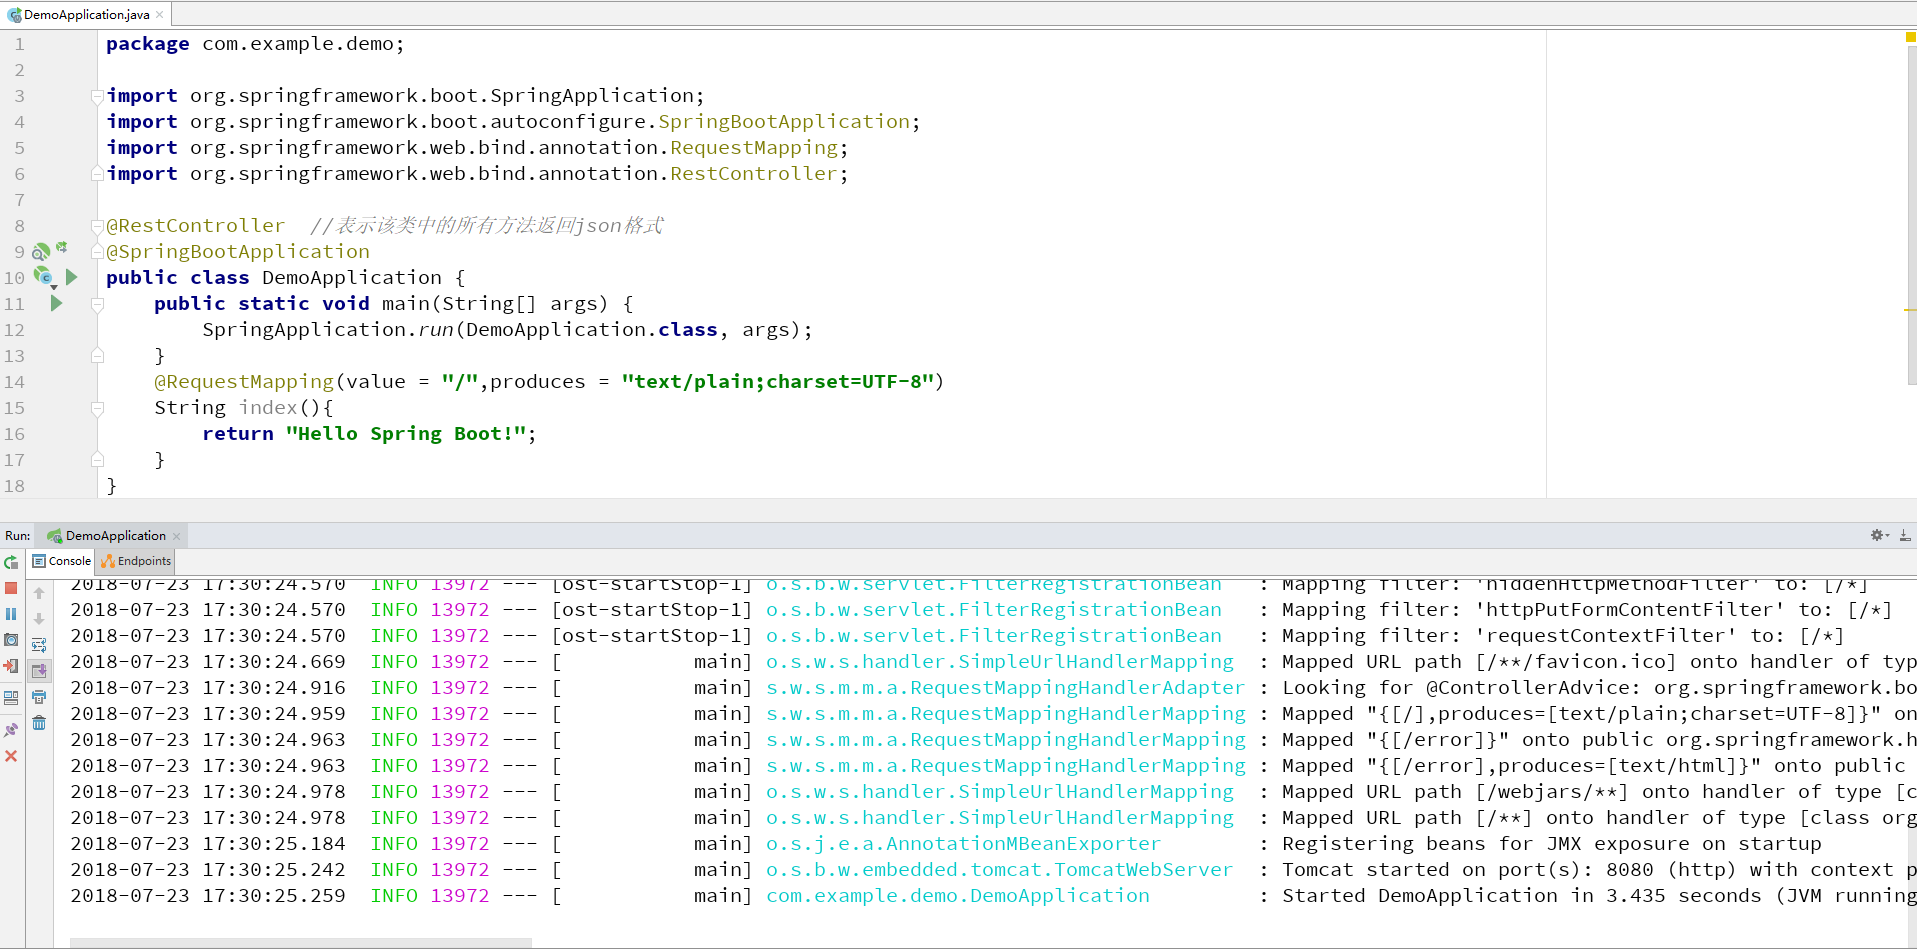
Task: Hide the Run tool window
Action: 1905,536
